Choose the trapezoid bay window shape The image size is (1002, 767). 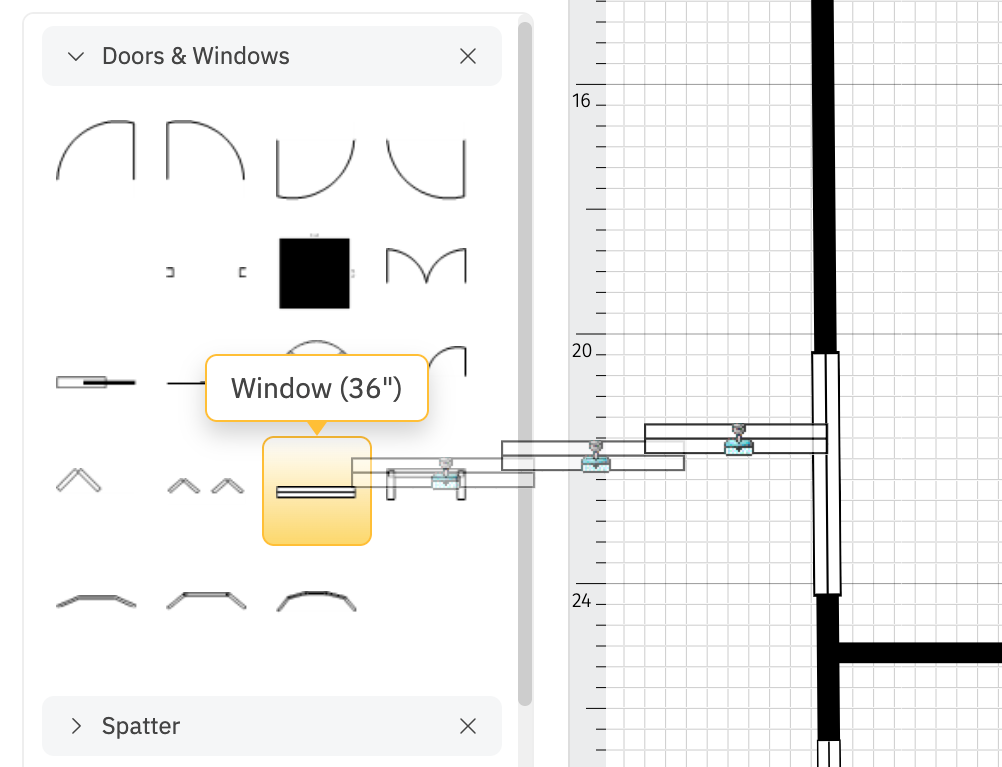tap(207, 600)
